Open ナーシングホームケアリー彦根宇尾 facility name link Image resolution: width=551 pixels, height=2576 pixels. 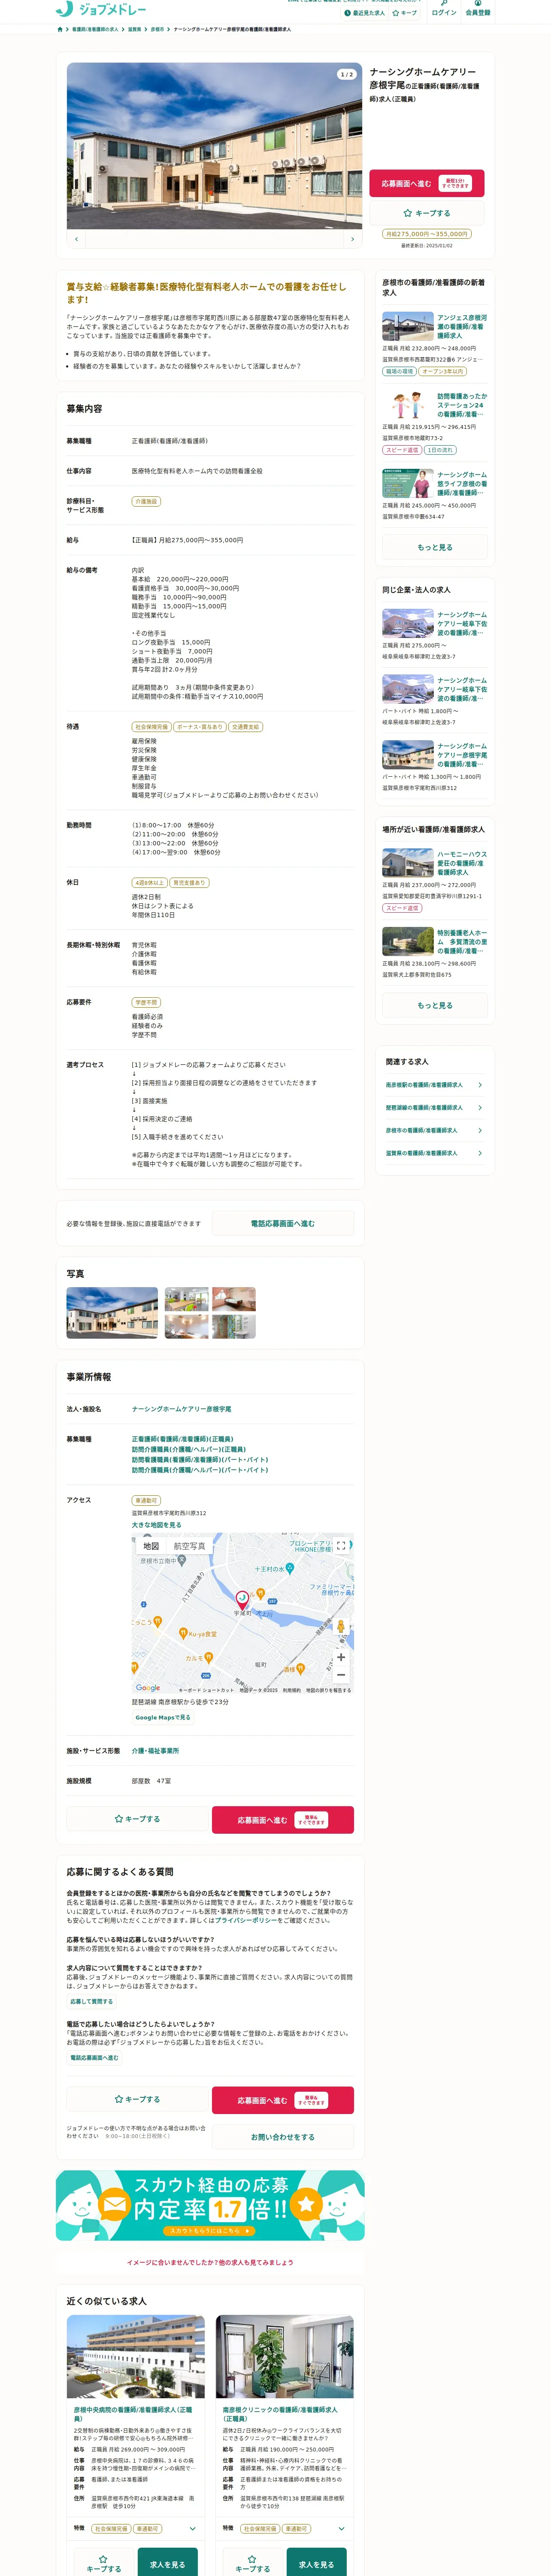[181, 1408]
